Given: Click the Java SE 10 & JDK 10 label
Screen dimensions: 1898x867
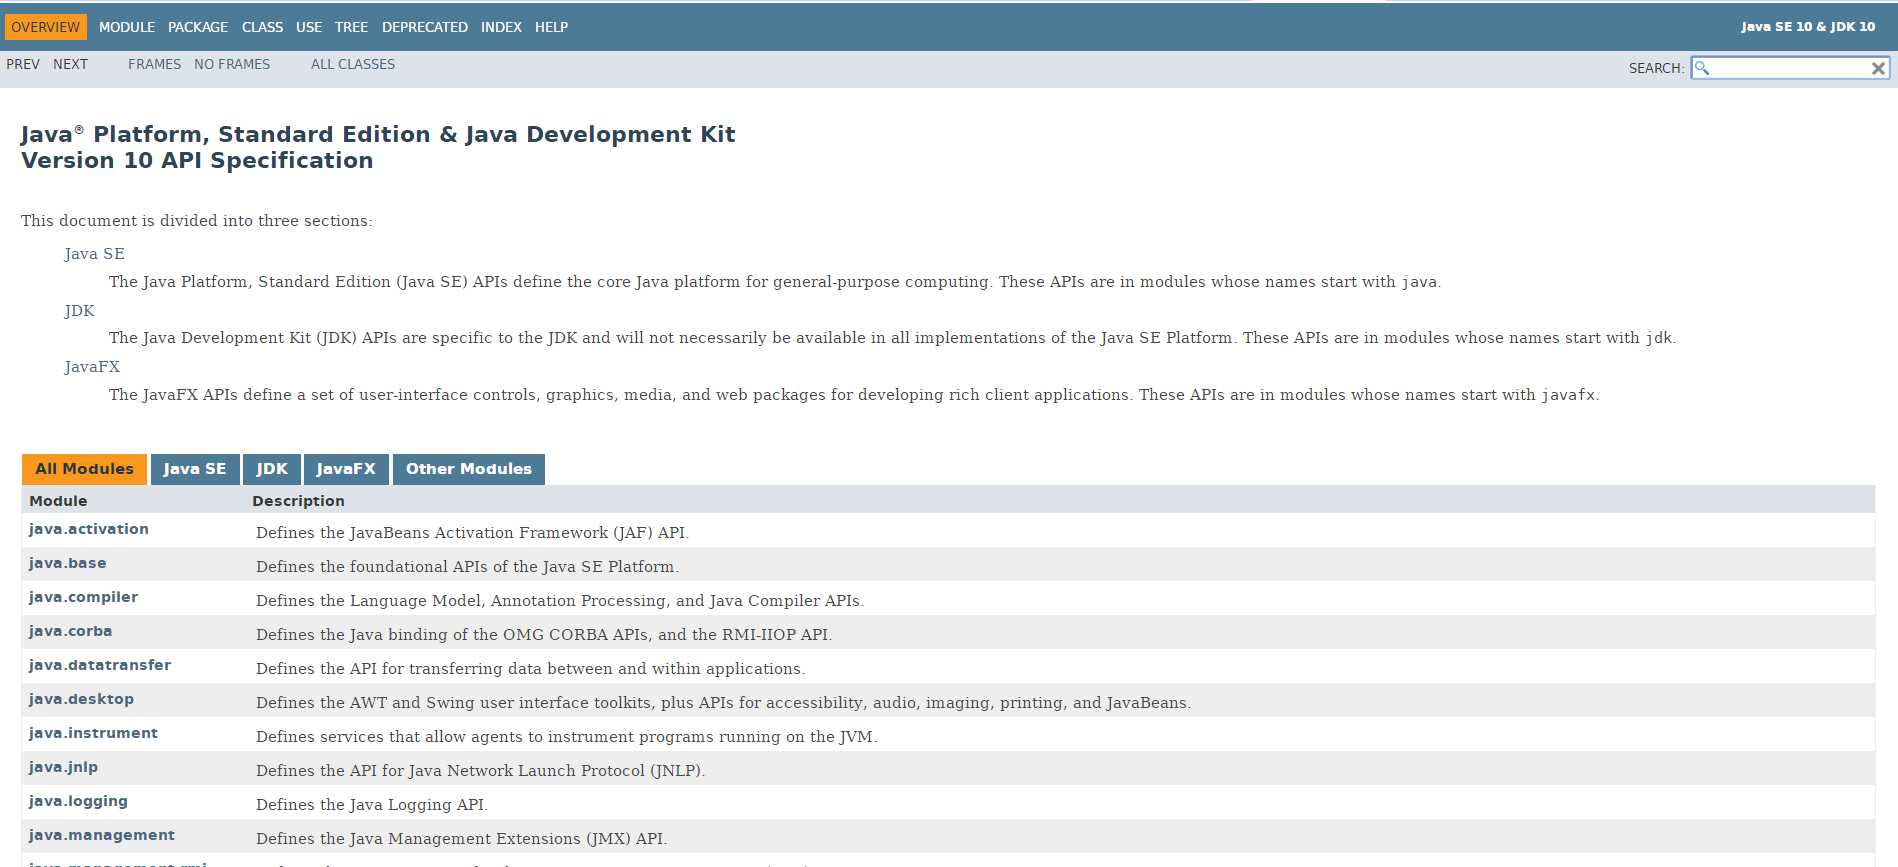Looking at the screenshot, I should (1808, 27).
